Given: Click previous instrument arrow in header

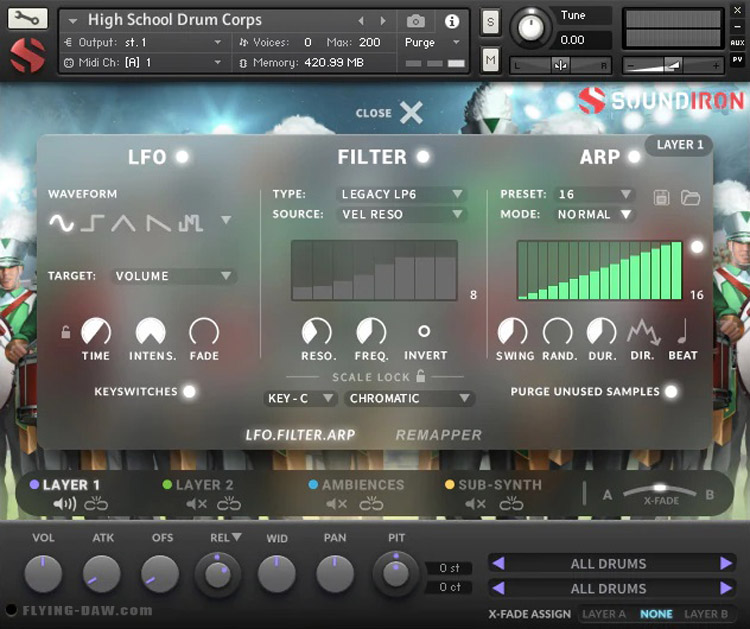Looking at the screenshot, I should [x=361, y=21].
